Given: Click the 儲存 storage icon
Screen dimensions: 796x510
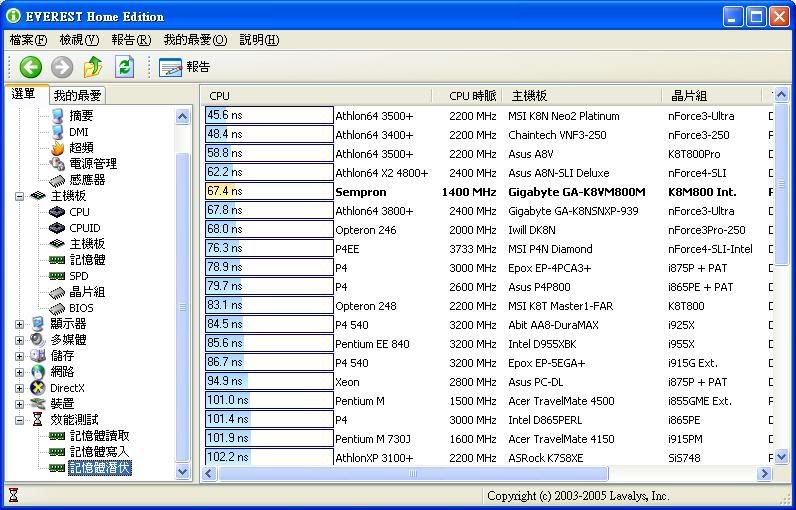Looking at the screenshot, I should 38,356.
